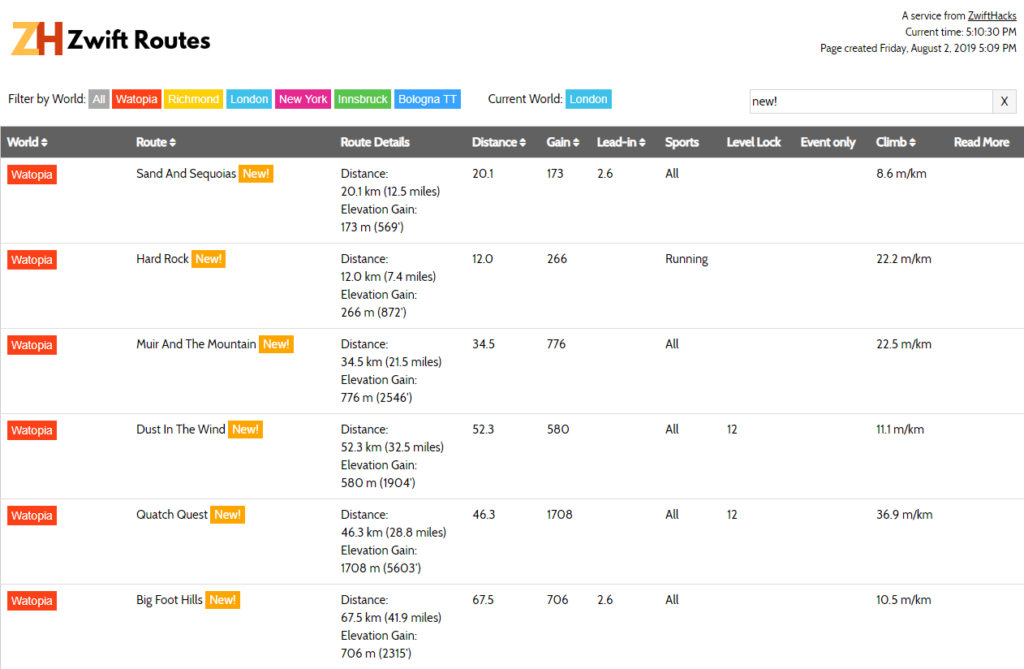Screen dimensions: 1024x669
Task: Click the Watopia badge in Big Foot Hills row
Action: pos(32,601)
